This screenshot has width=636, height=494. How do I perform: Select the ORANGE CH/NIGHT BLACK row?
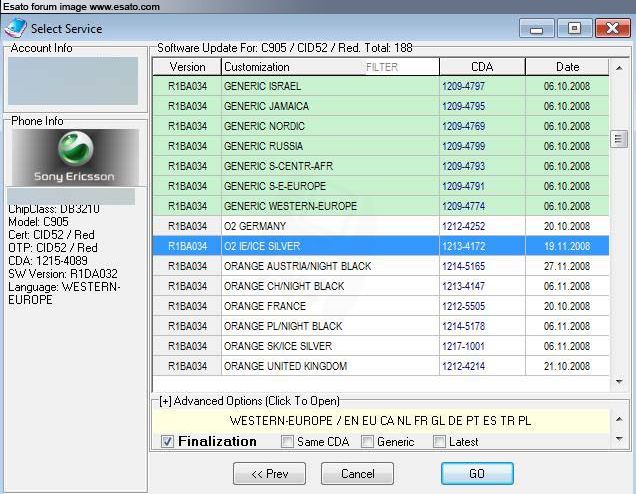[x=381, y=286]
